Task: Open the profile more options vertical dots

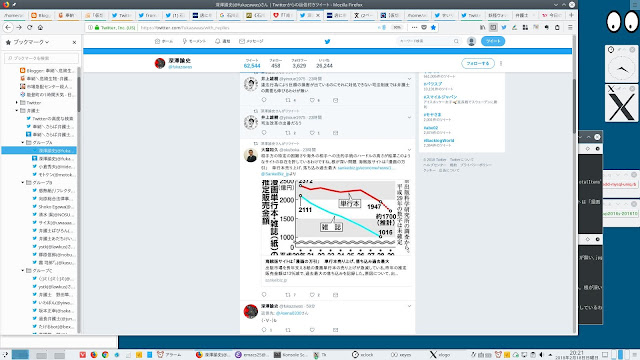Action: [x=501, y=64]
